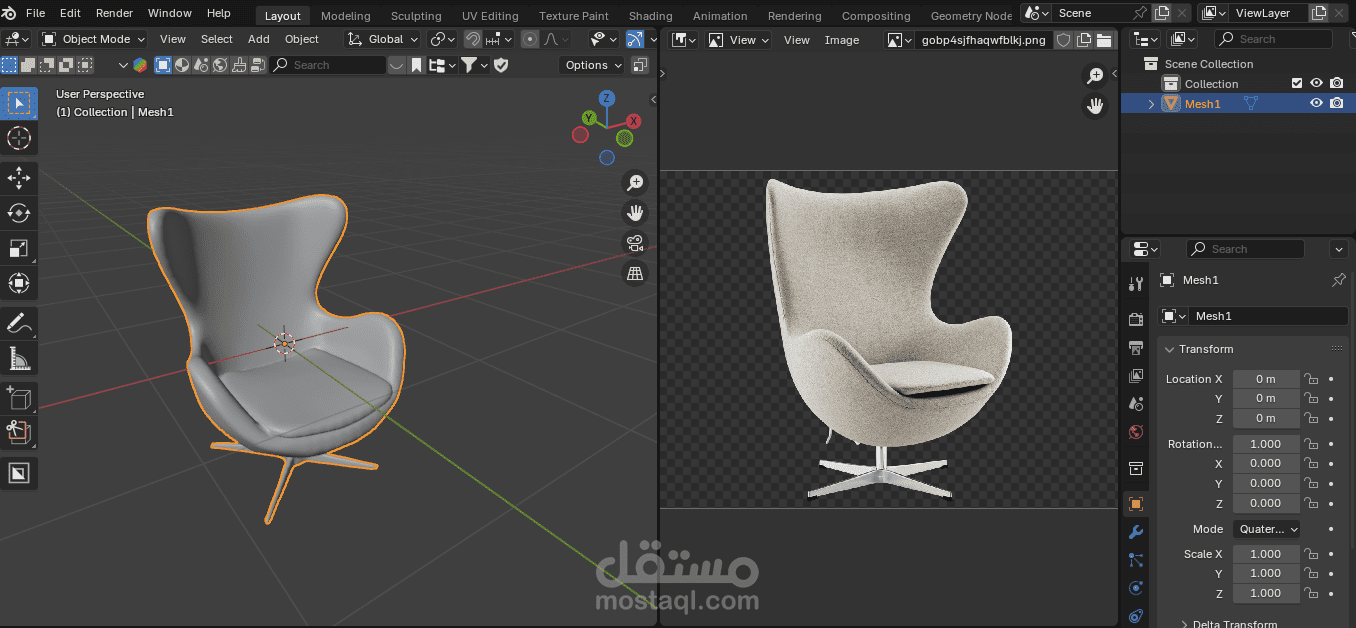
Task: Open the Object Mode dropdown
Action: tap(93, 39)
